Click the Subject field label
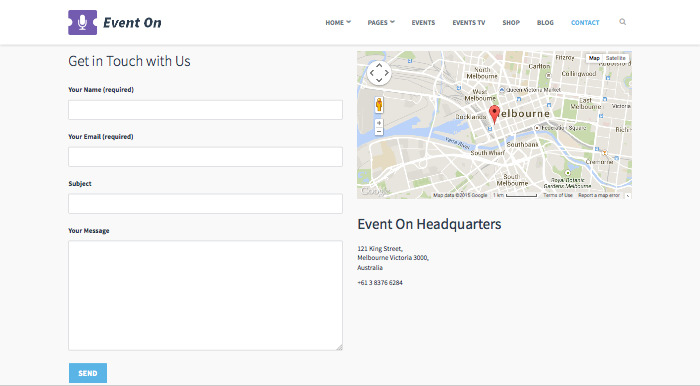The image size is (700, 386). pyautogui.click(x=80, y=183)
